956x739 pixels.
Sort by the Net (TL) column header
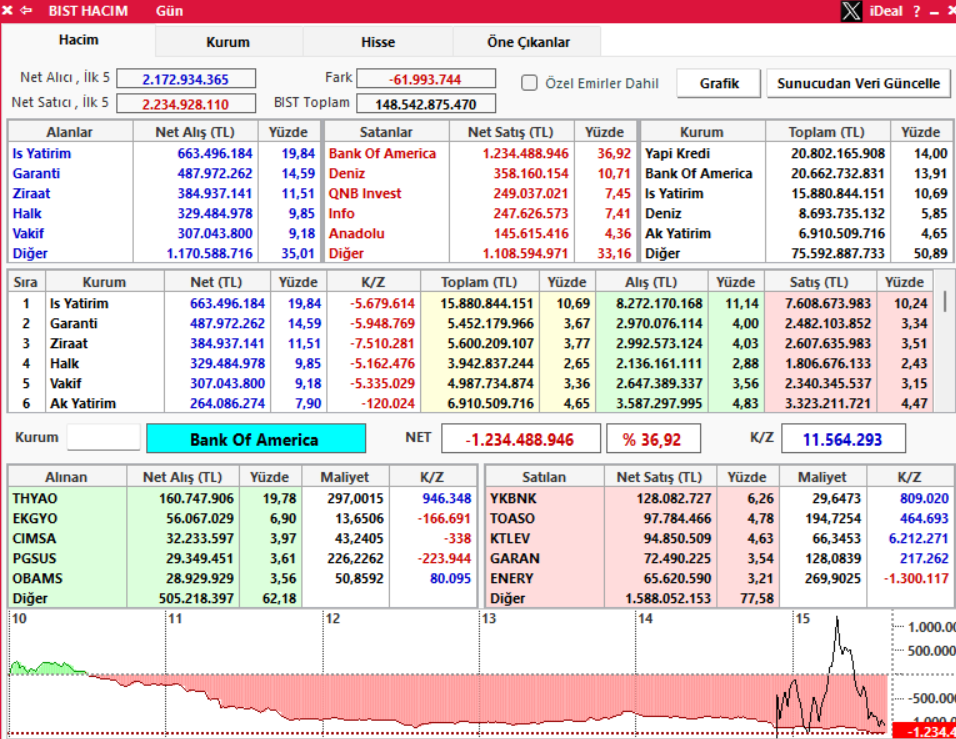click(216, 282)
